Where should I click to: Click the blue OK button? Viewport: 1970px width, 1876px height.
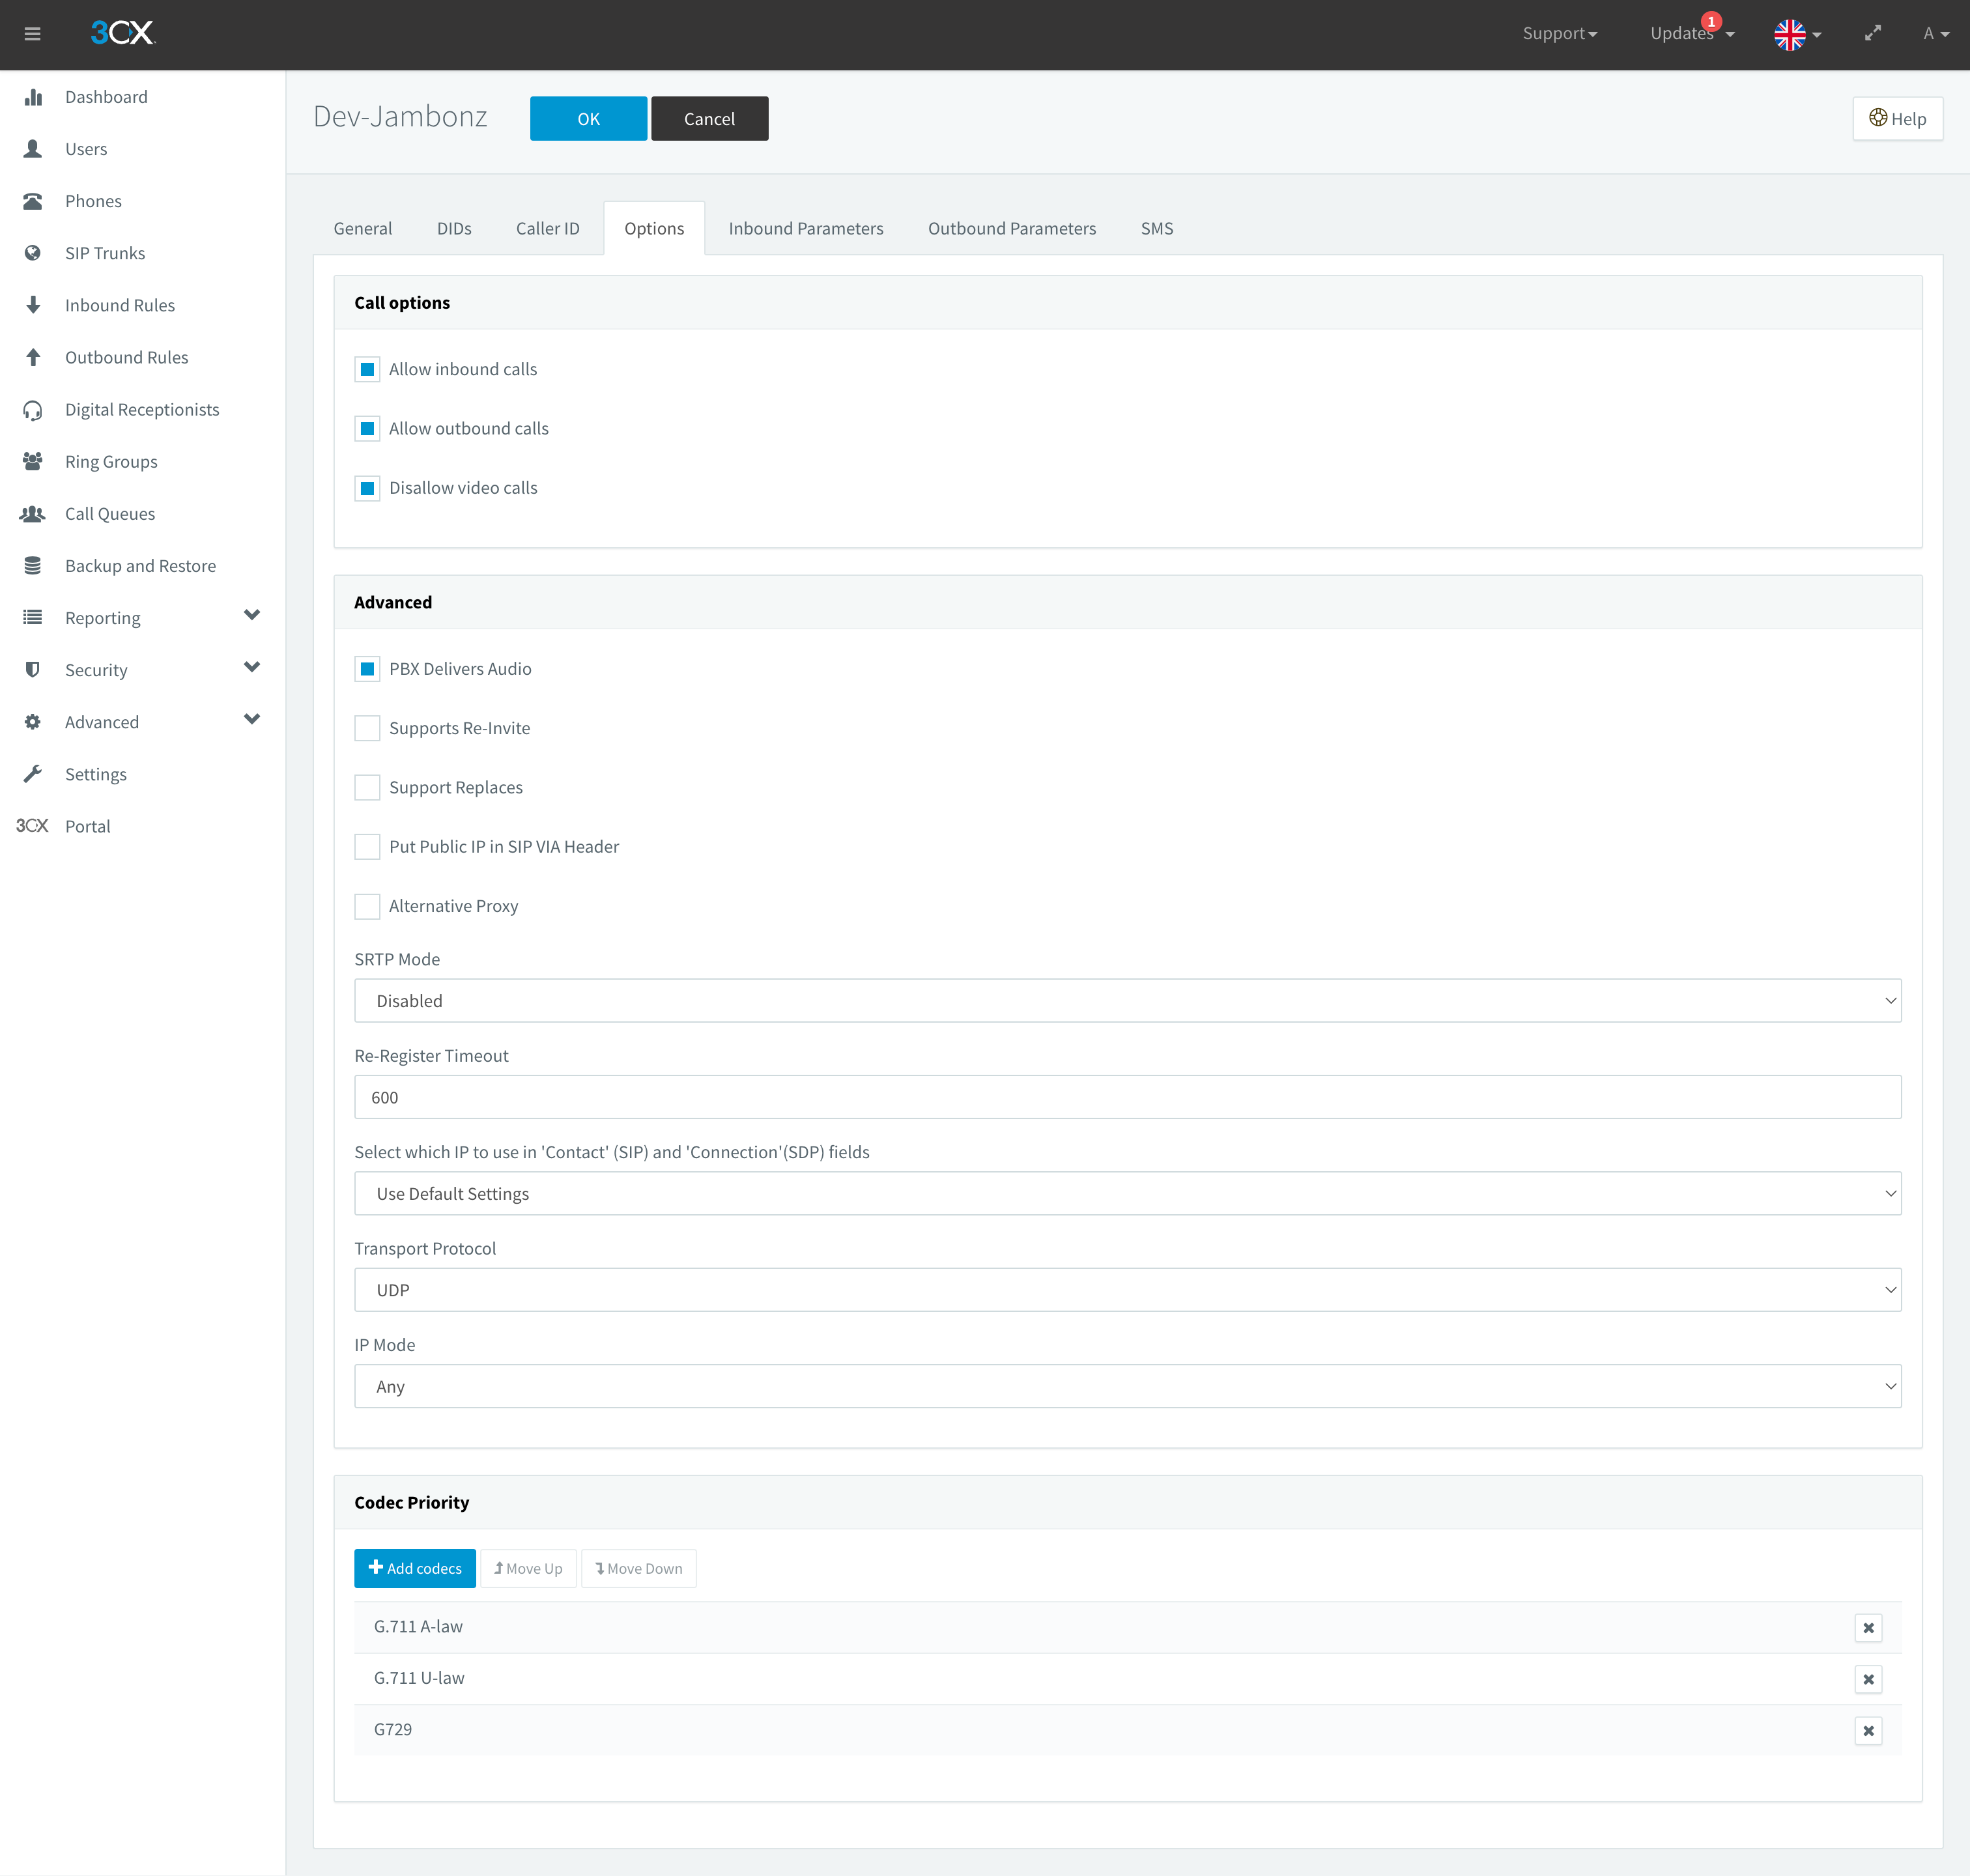[x=588, y=119]
